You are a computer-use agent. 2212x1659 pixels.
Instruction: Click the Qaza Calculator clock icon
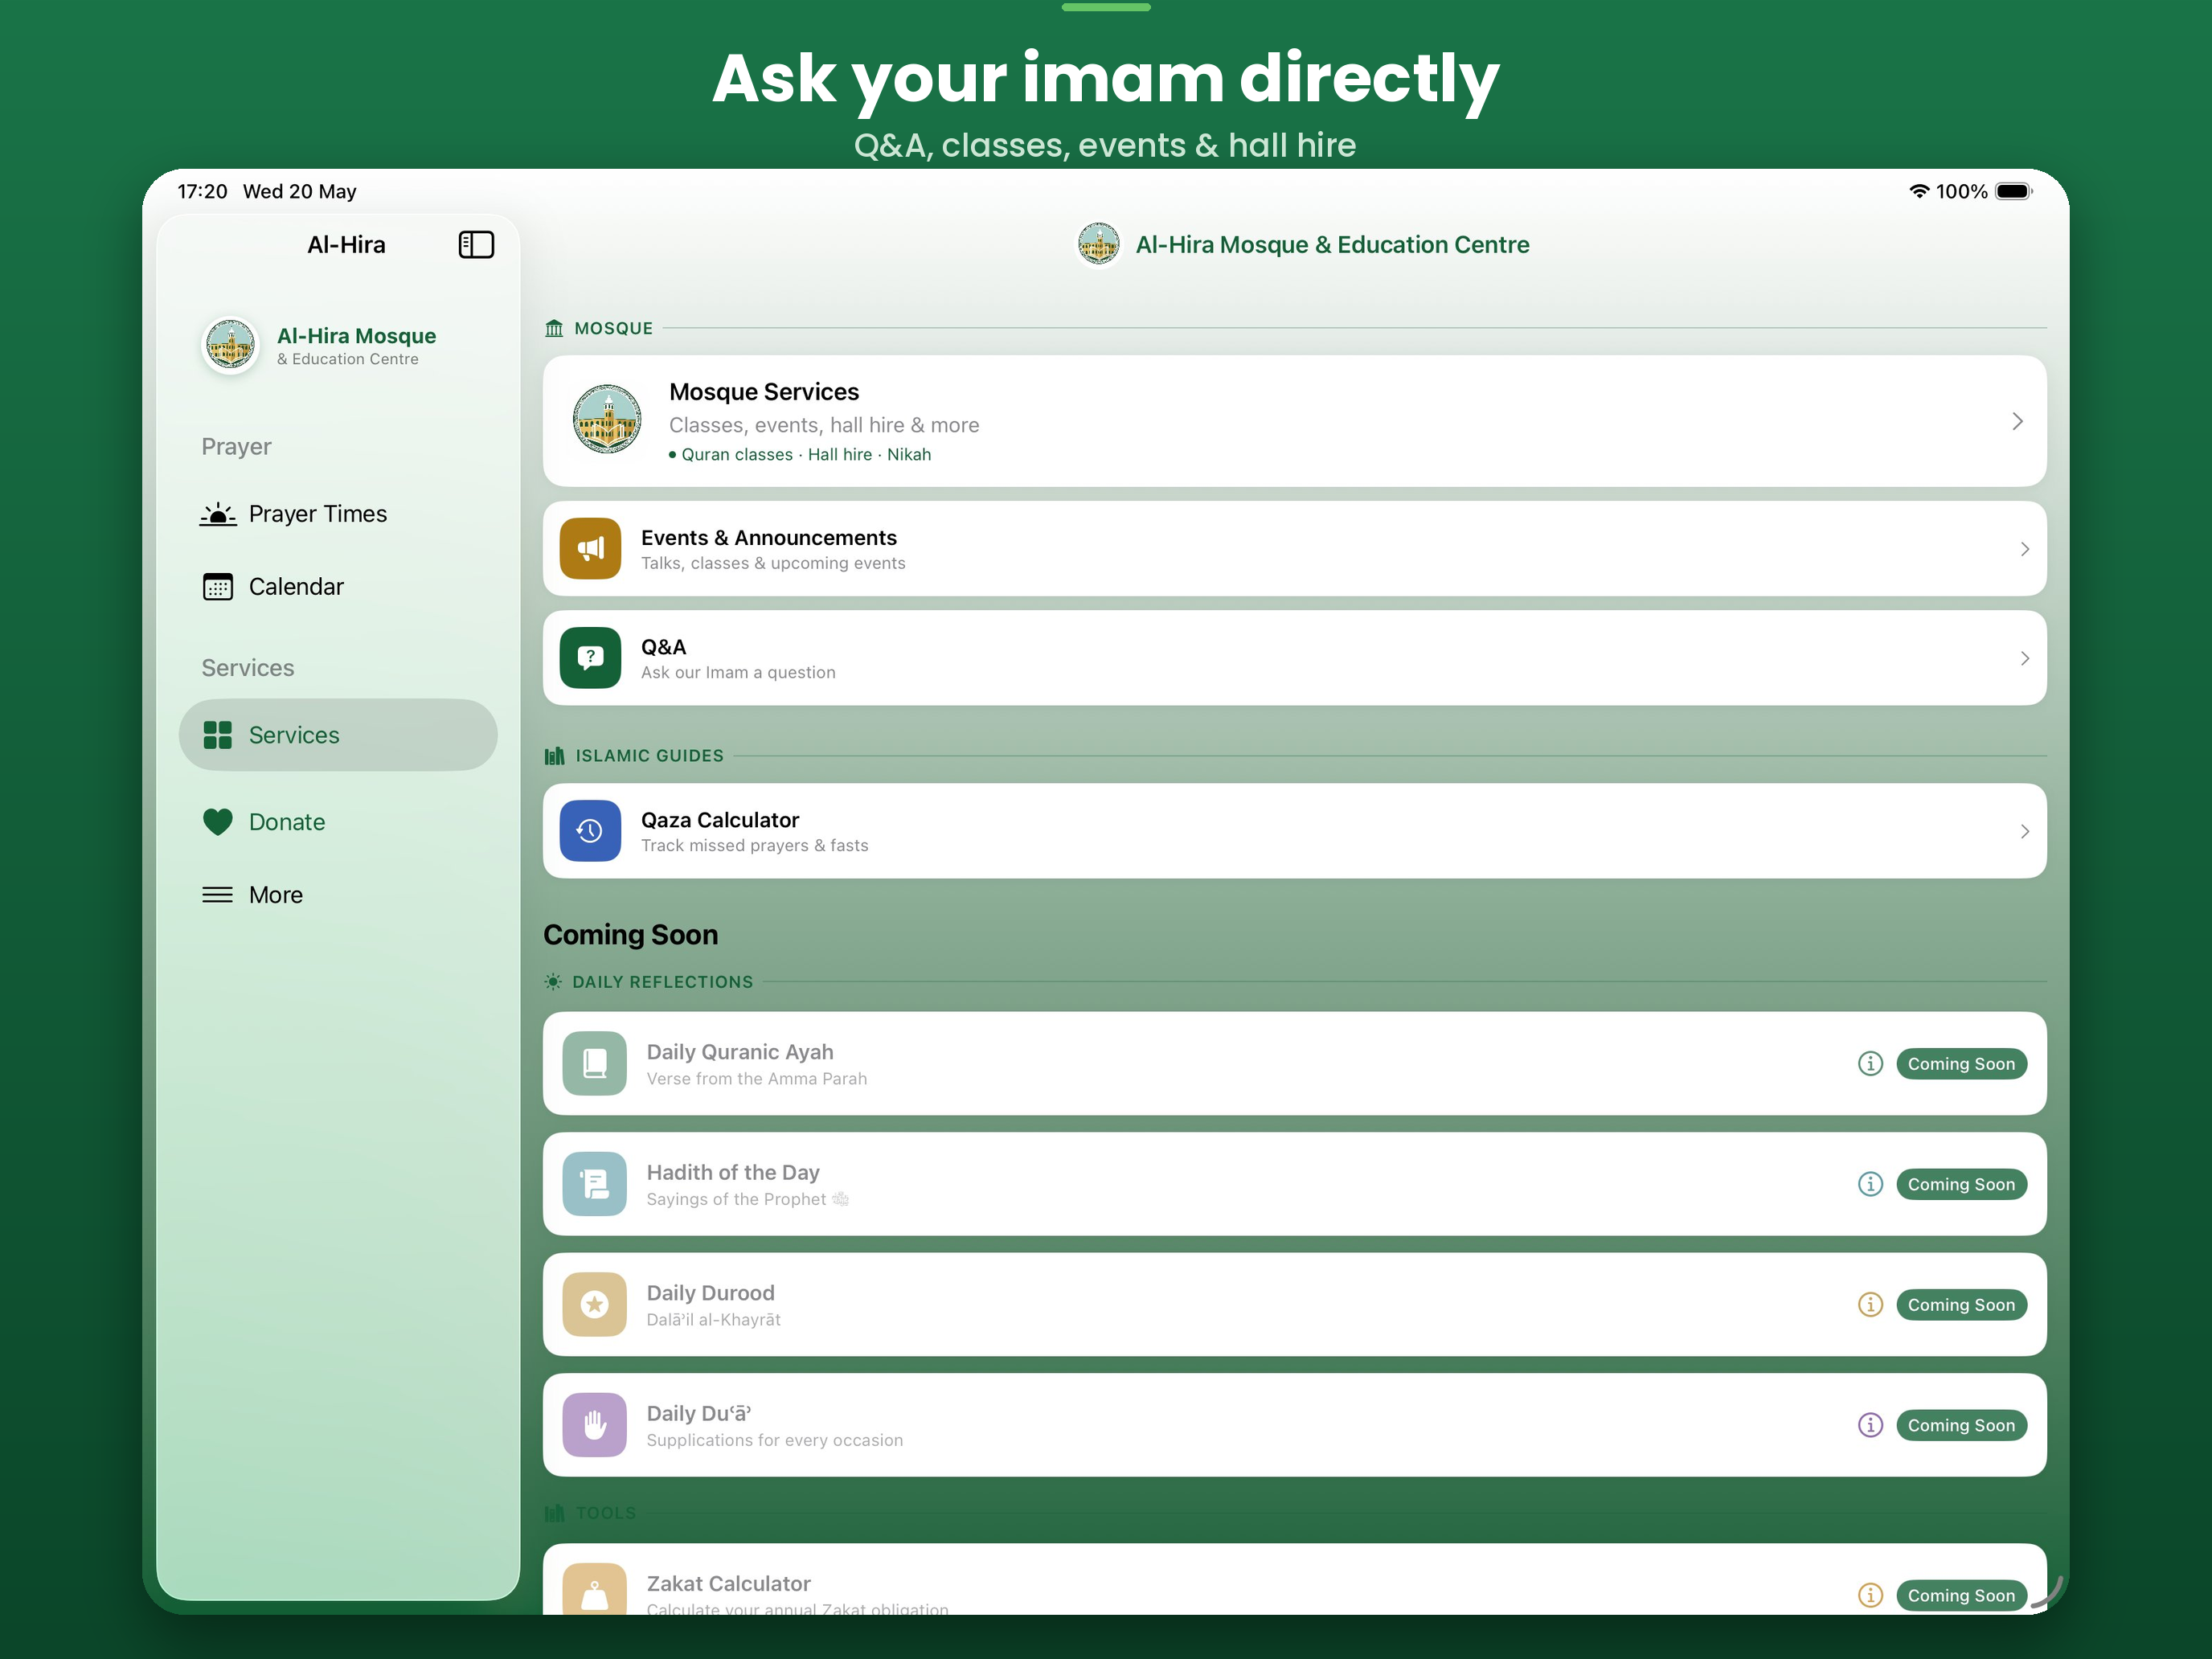(590, 831)
